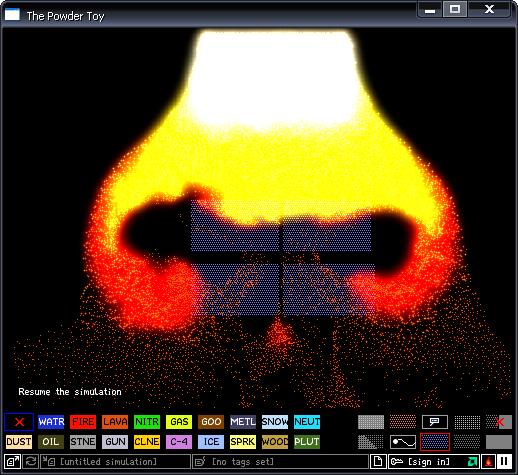Click the no tags set field
Viewport: 518px width, 475px height.
tap(280, 462)
